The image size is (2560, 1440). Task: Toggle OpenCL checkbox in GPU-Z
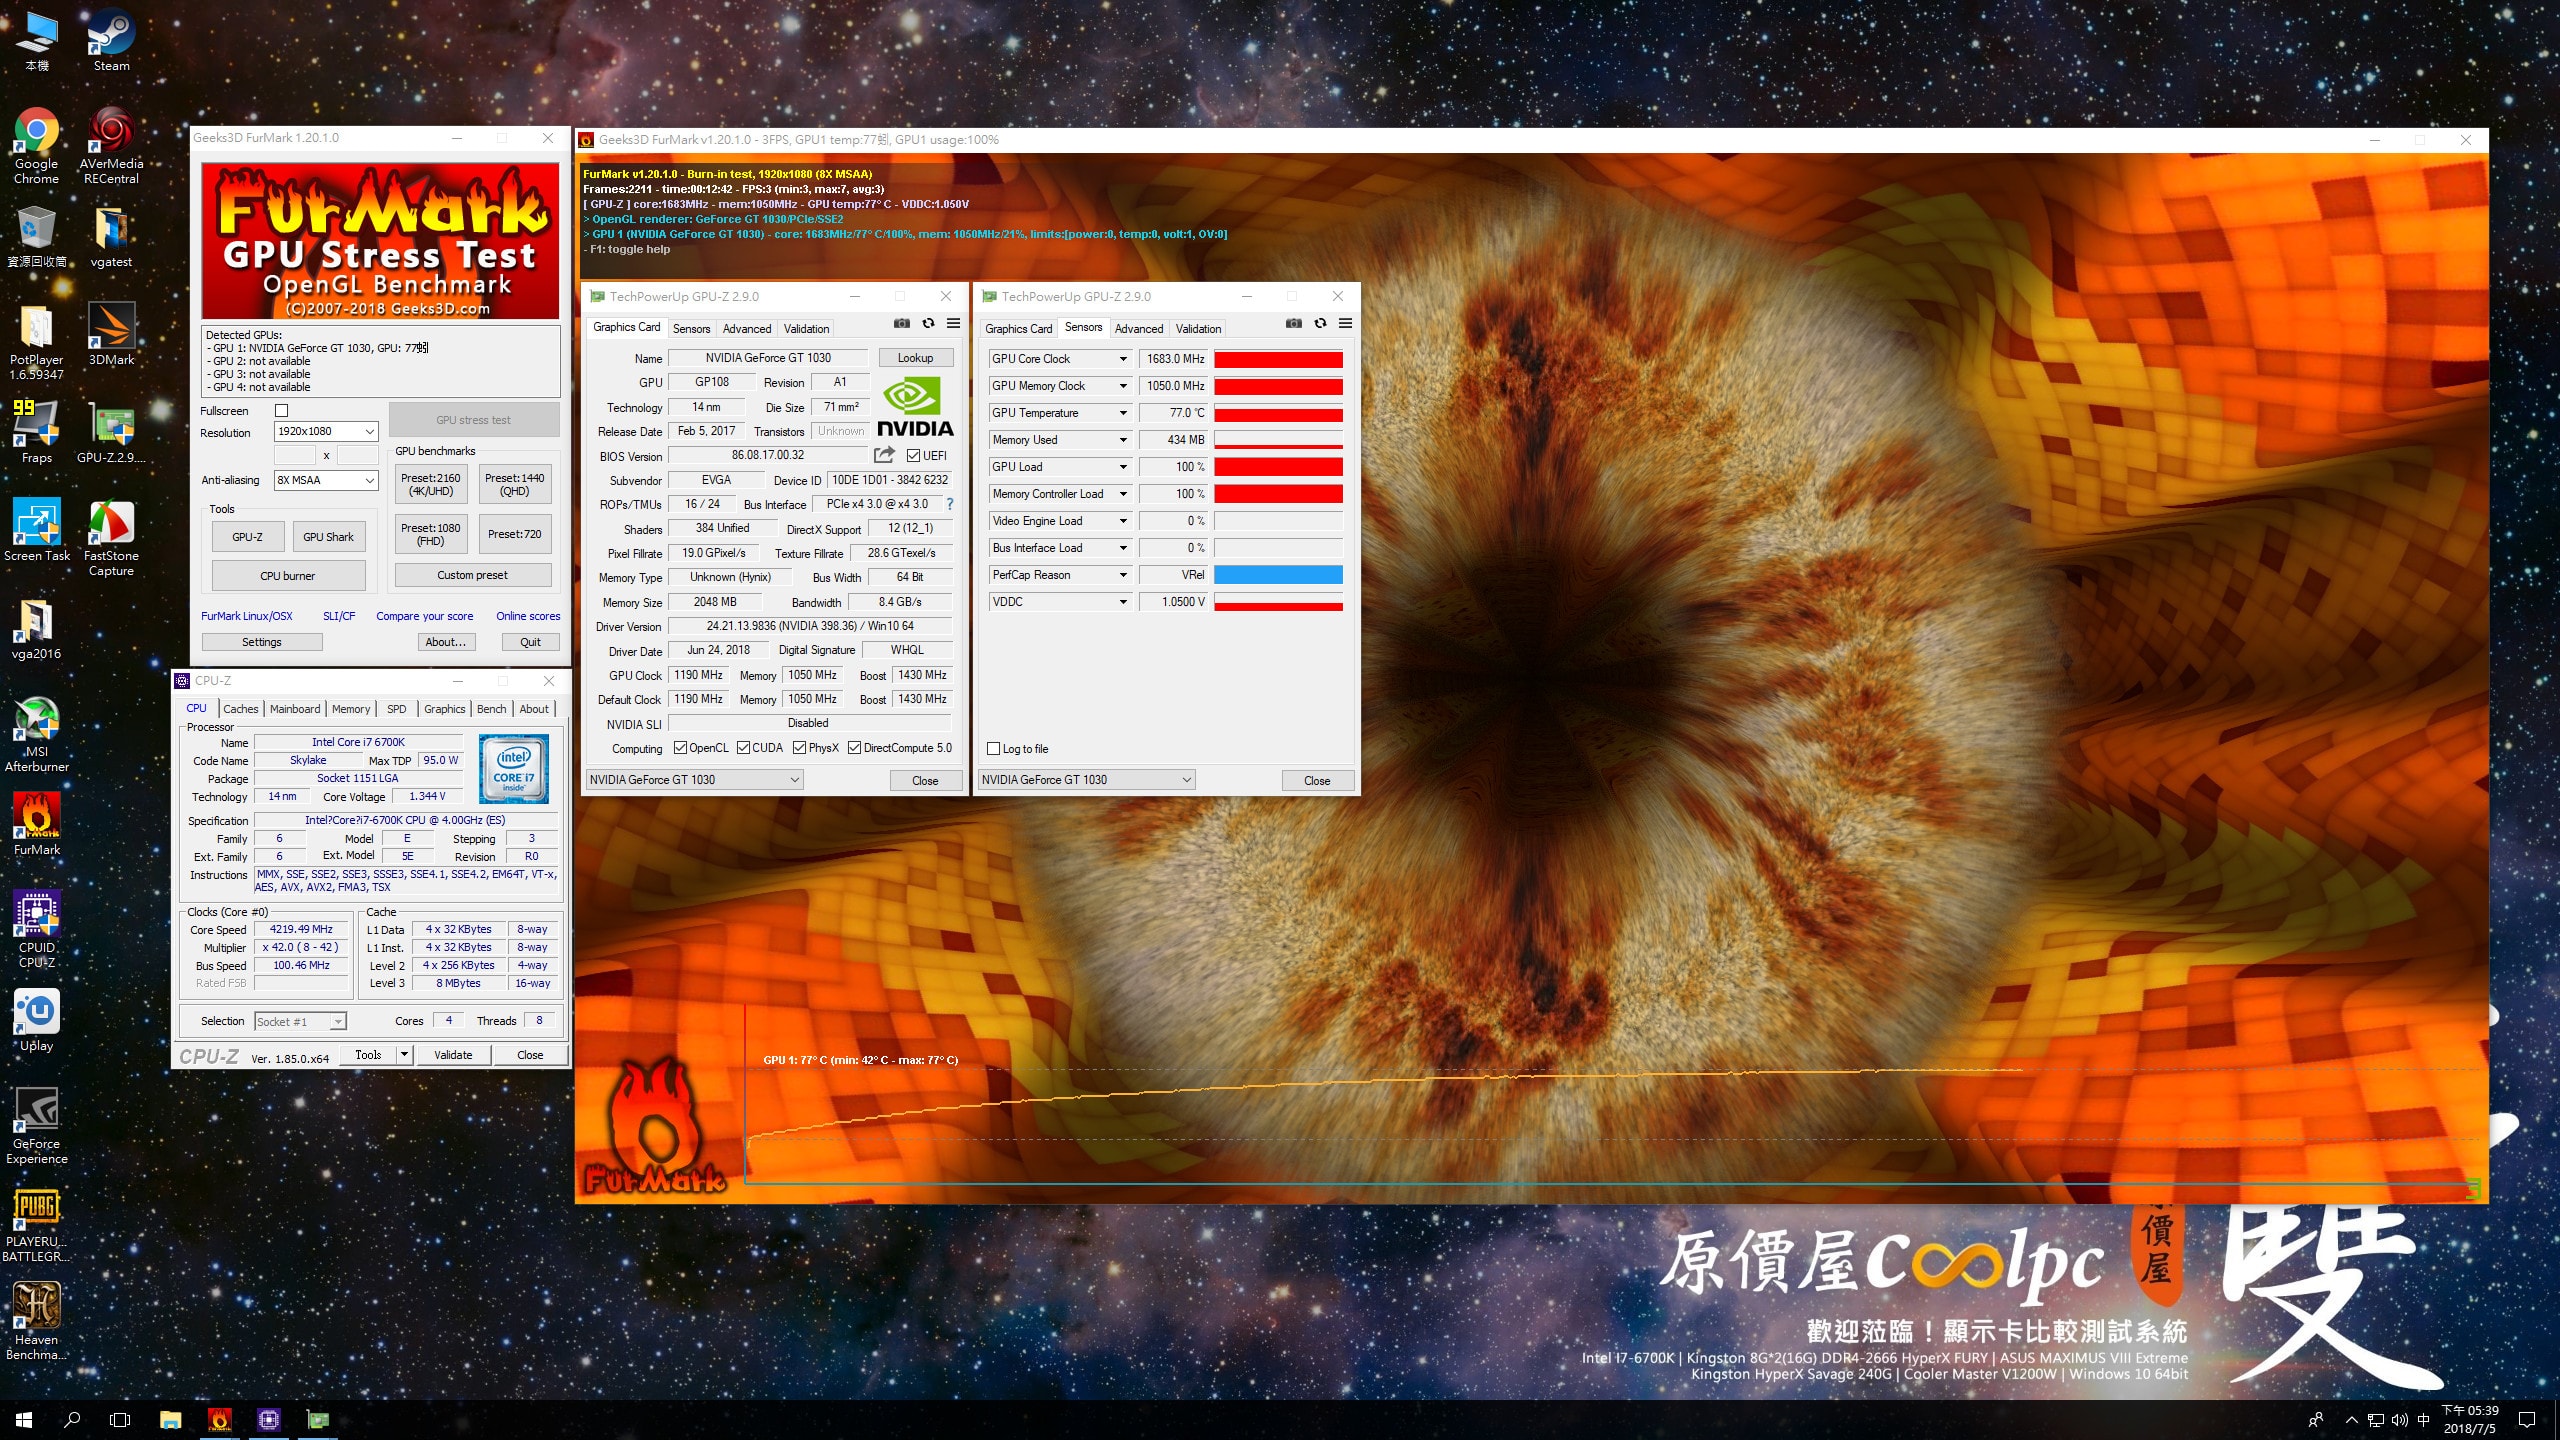coord(680,748)
